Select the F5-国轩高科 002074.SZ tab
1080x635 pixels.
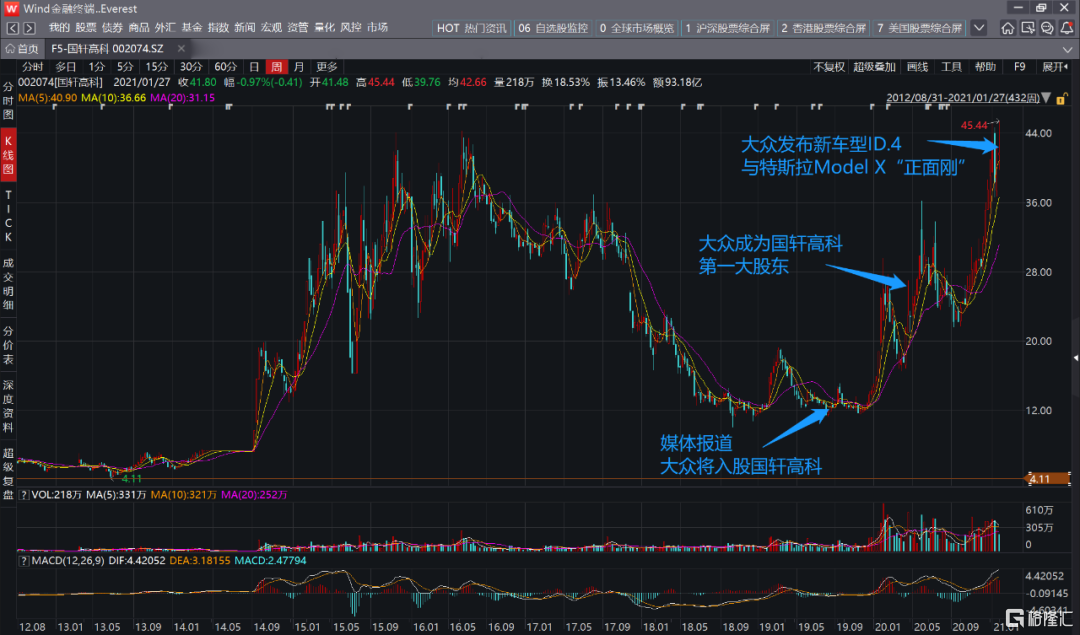(x=107, y=49)
